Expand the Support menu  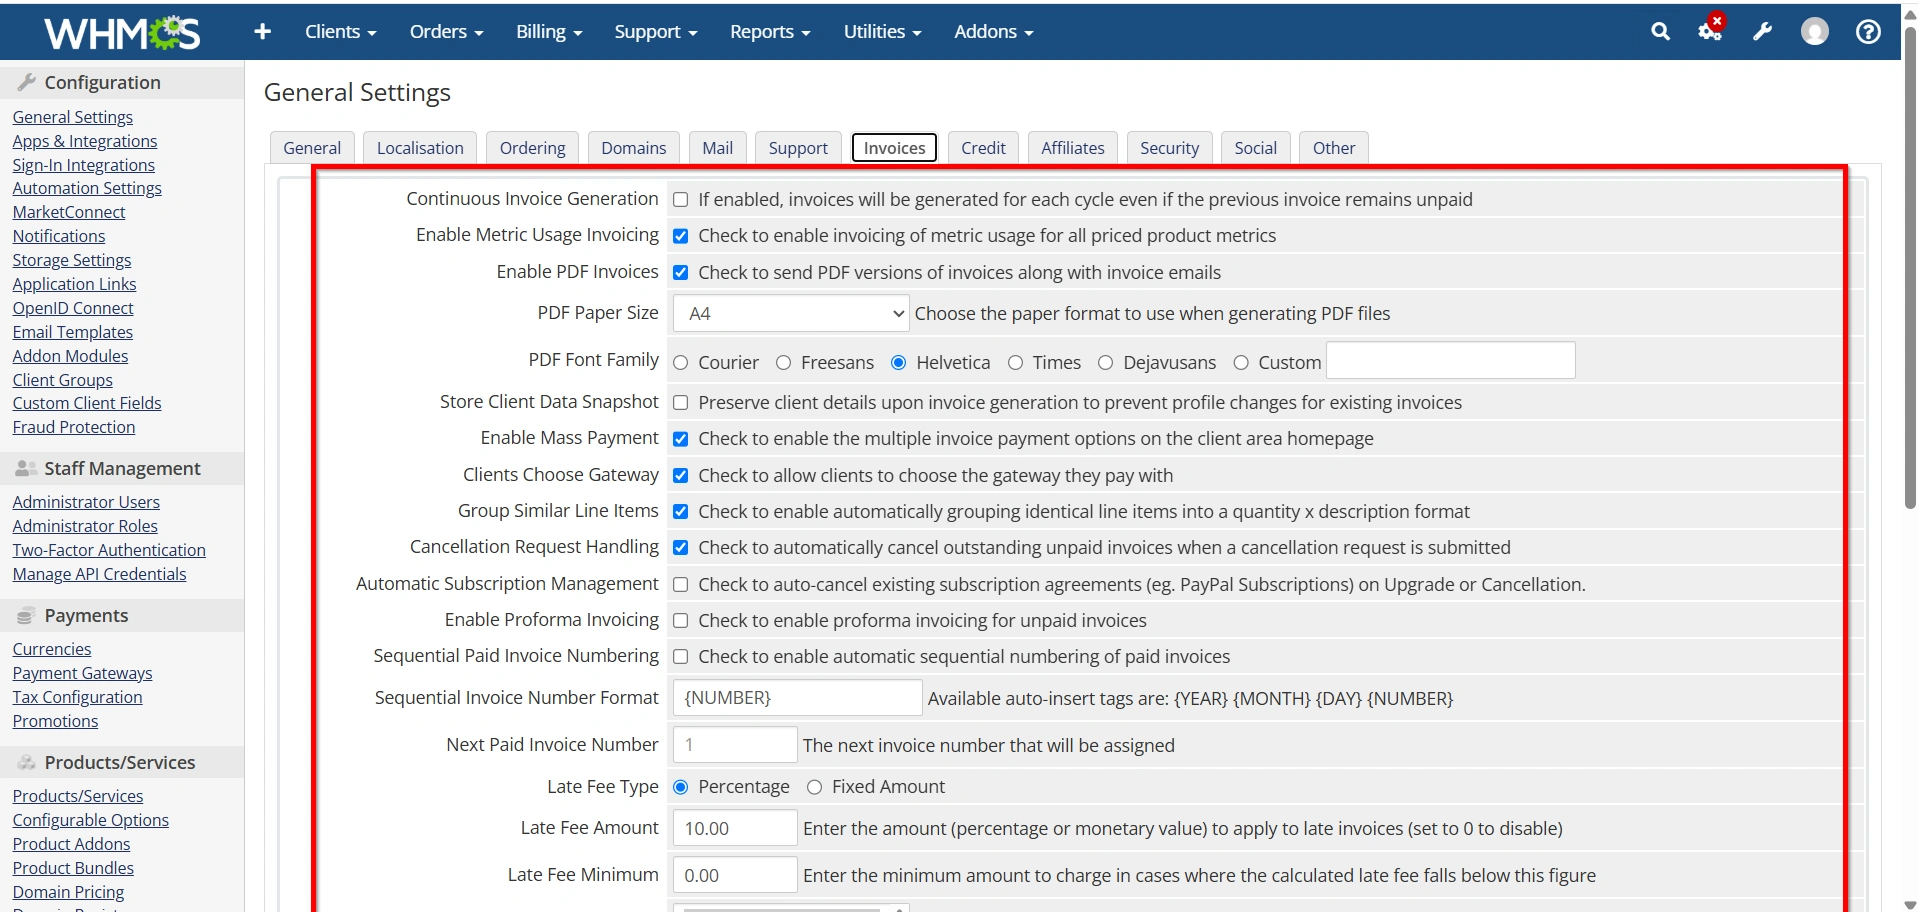(656, 32)
